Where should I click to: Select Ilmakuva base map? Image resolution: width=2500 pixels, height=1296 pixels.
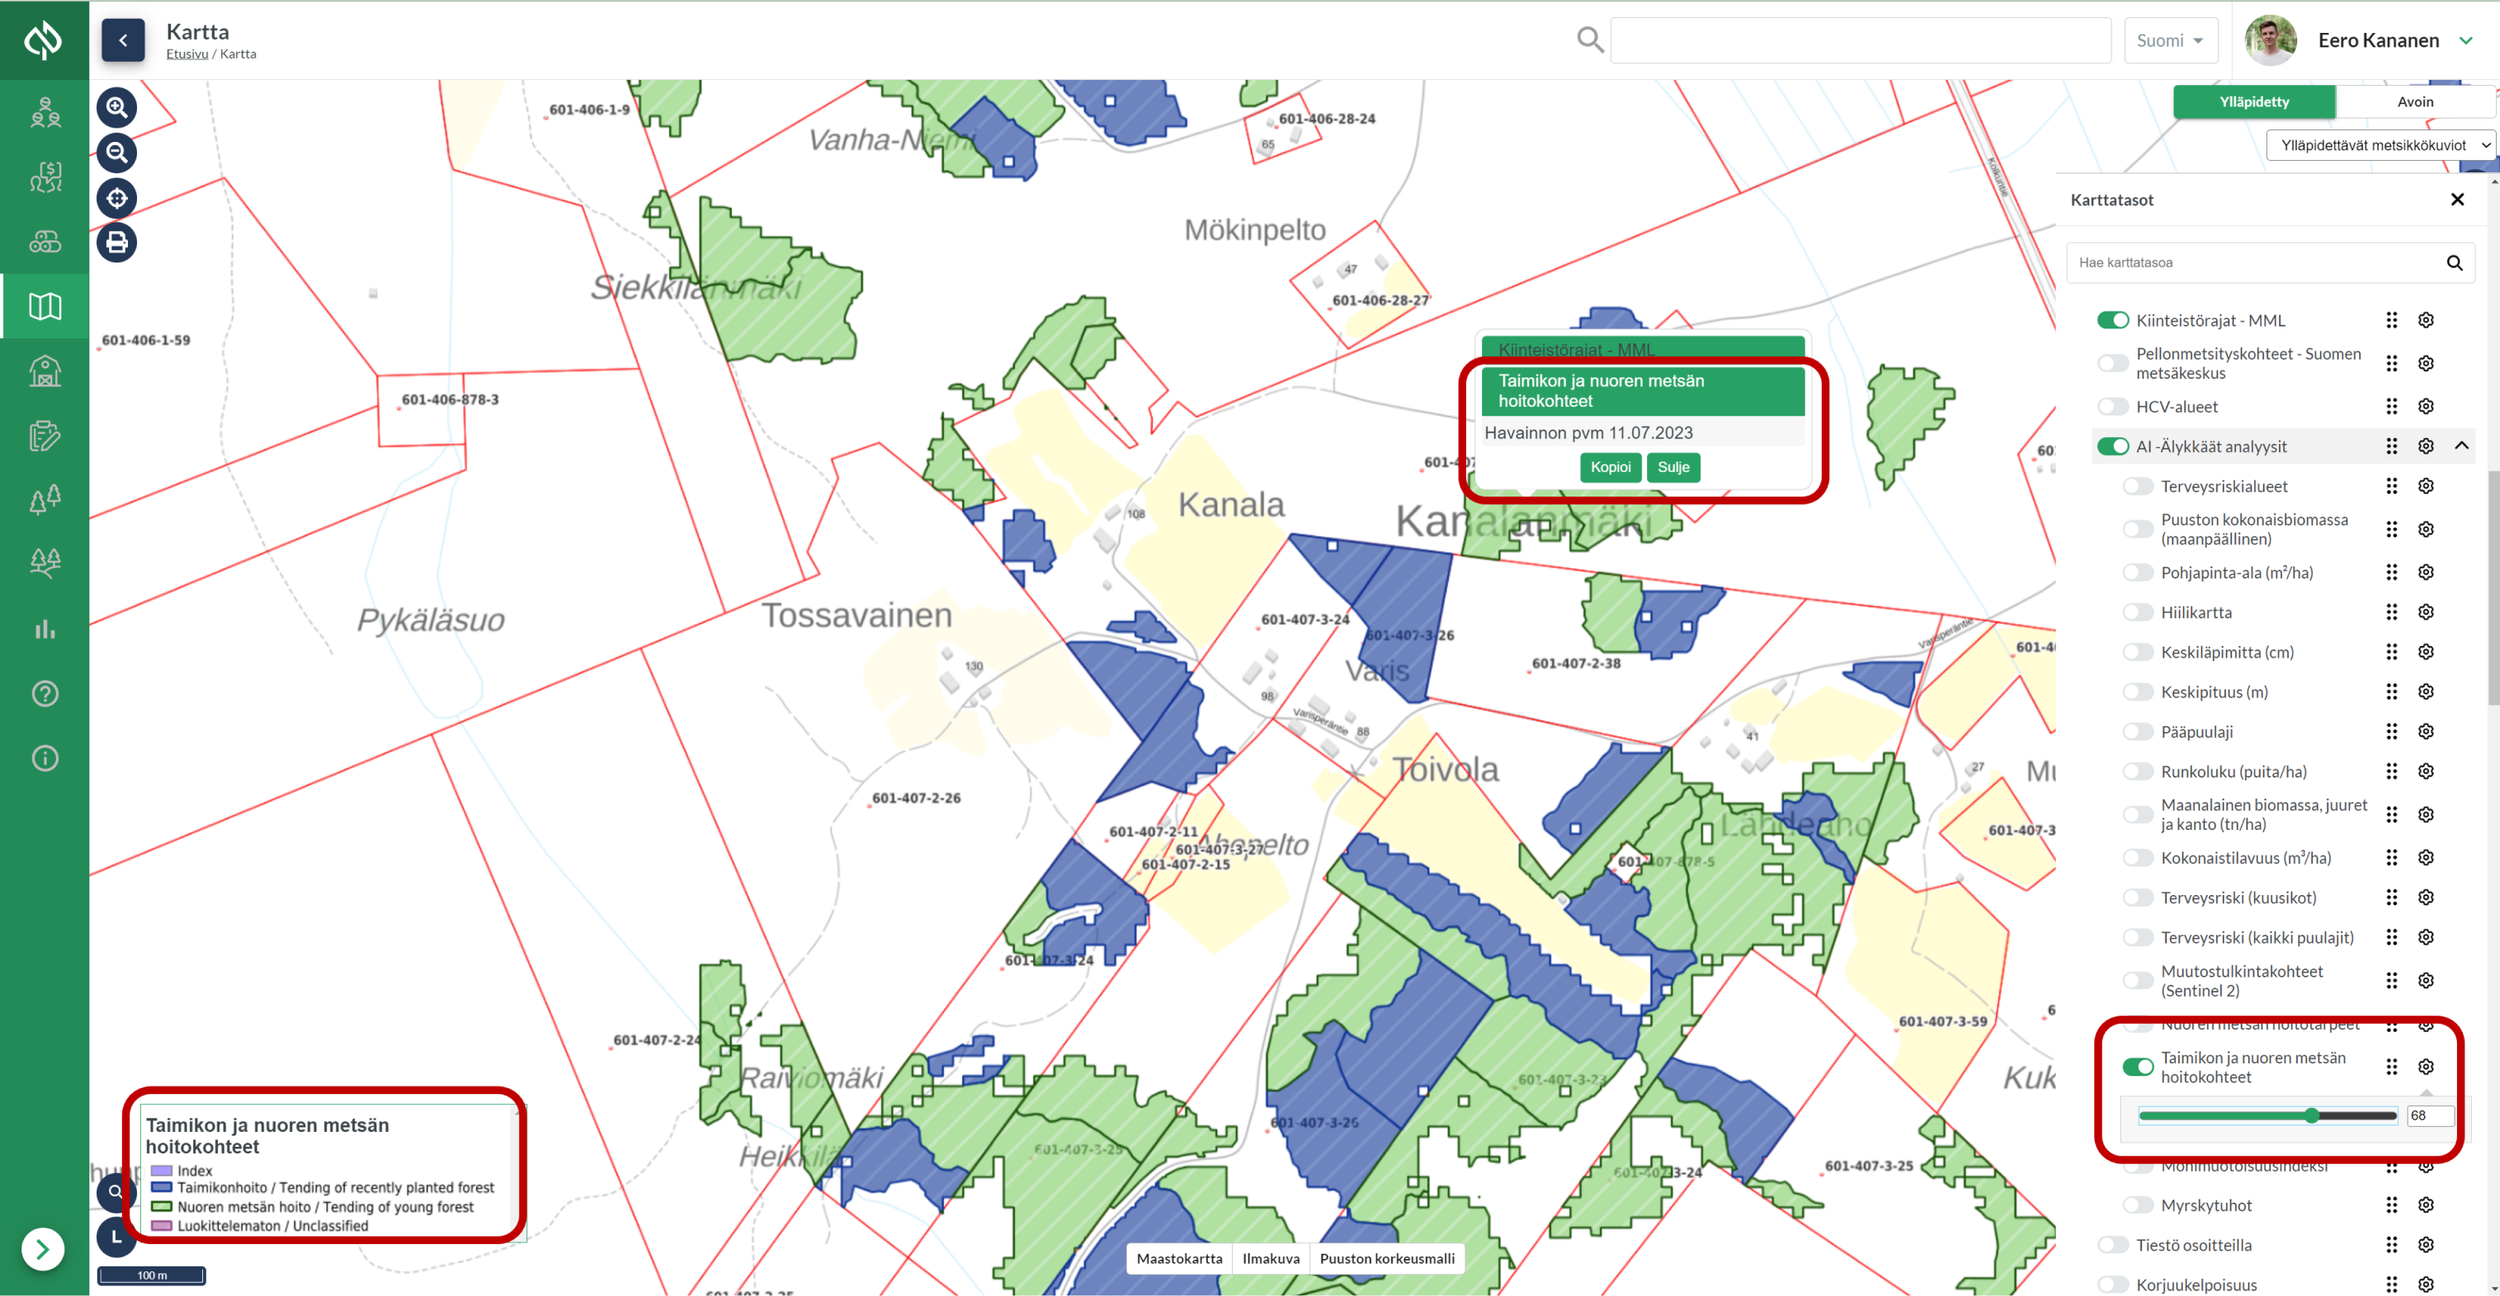pos(1271,1259)
